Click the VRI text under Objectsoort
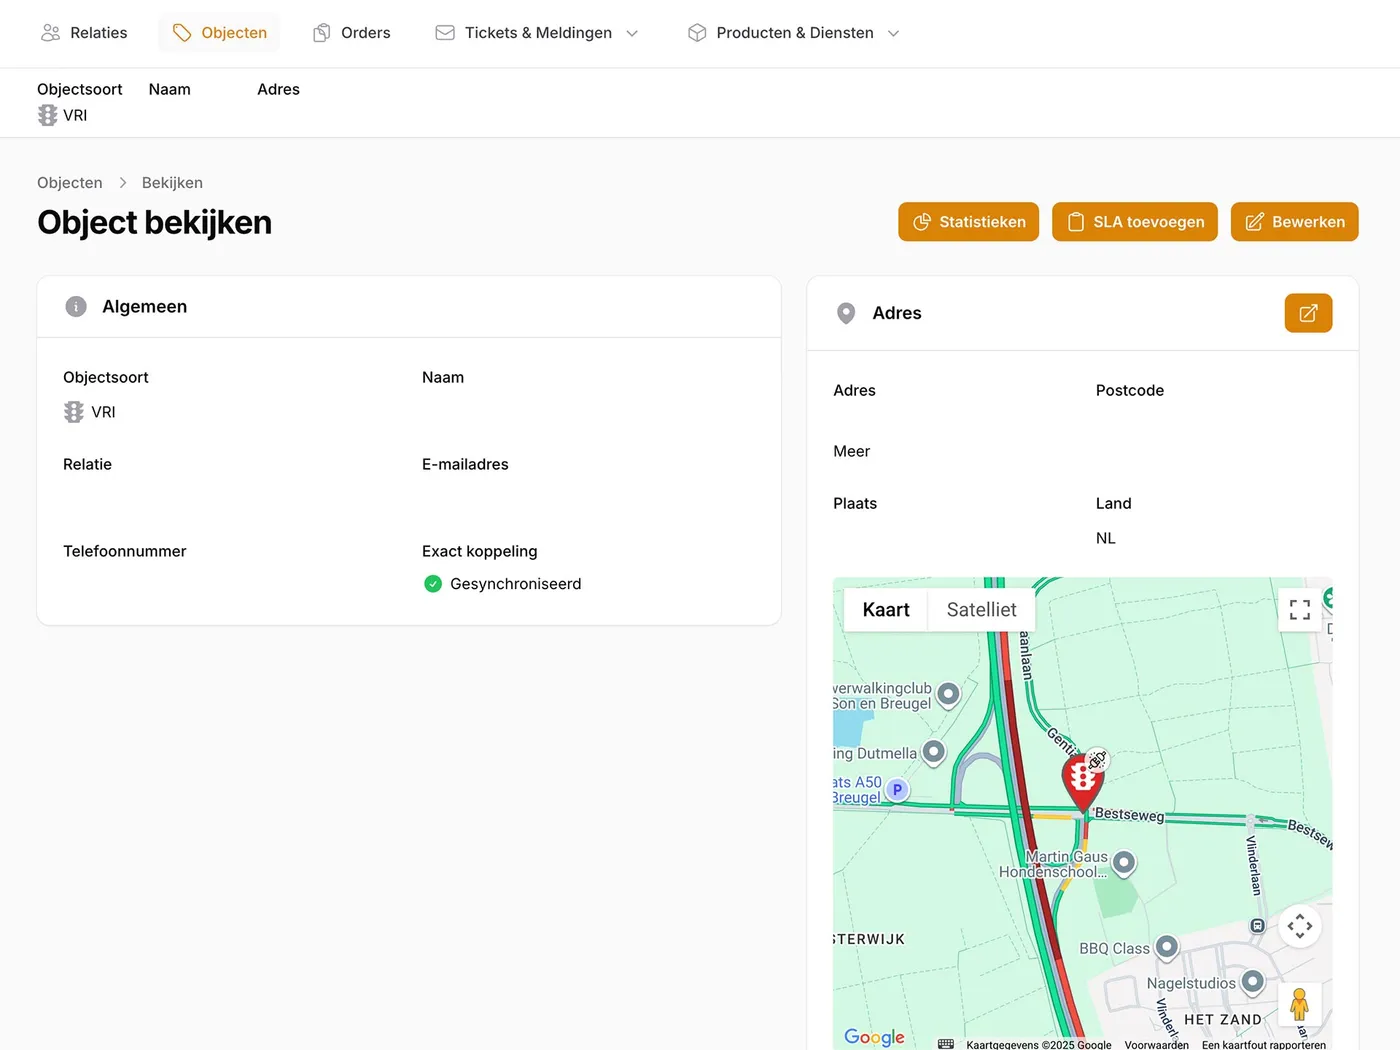This screenshot has height=1050, width=1400. pos(103,412)
